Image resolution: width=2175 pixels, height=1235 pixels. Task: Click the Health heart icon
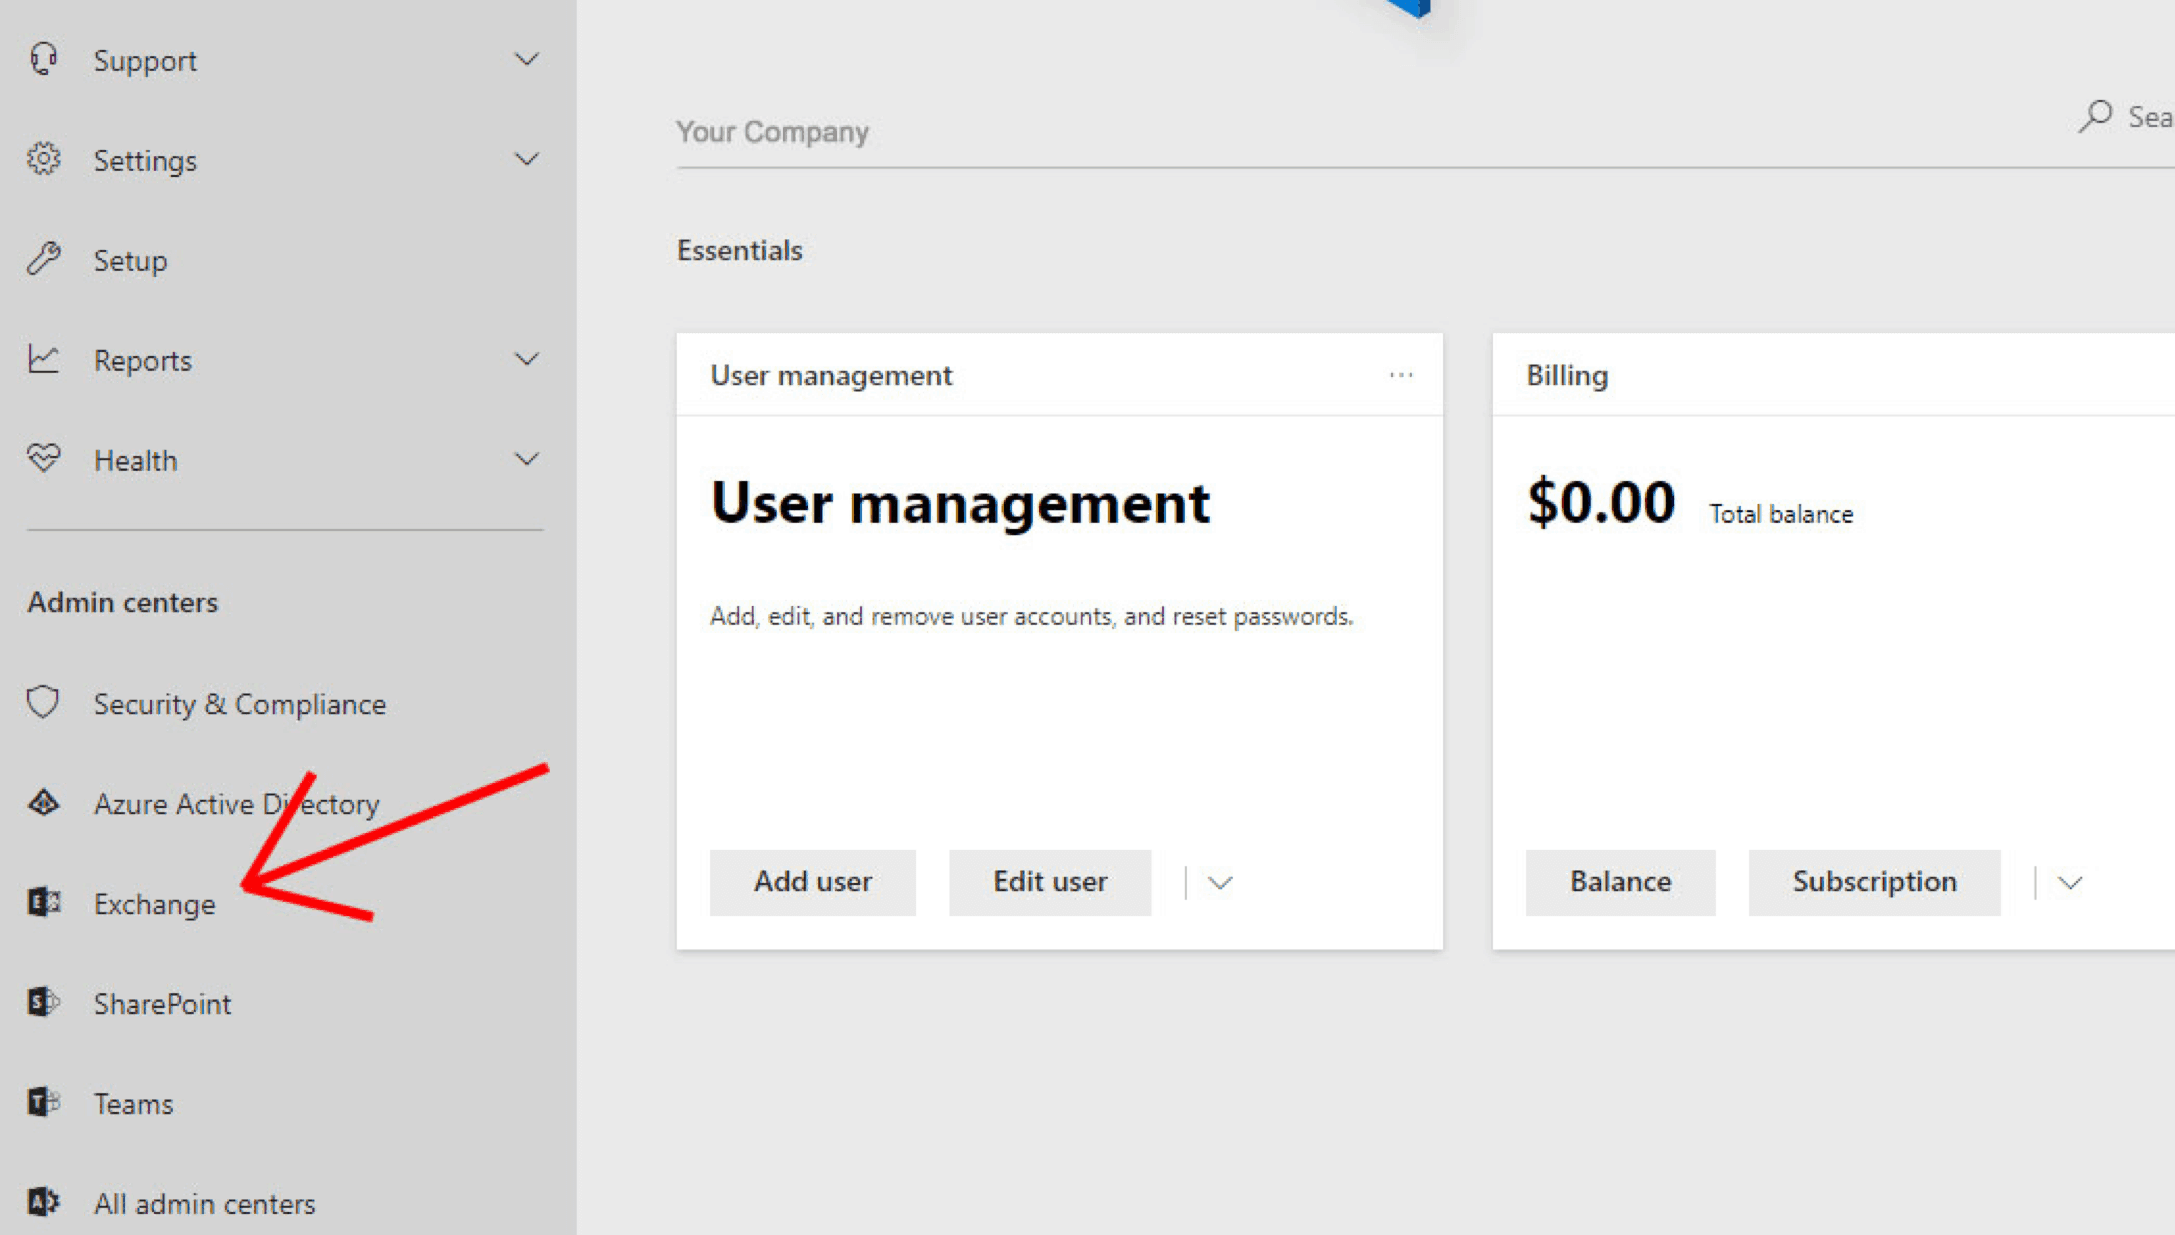pos(43,459)
